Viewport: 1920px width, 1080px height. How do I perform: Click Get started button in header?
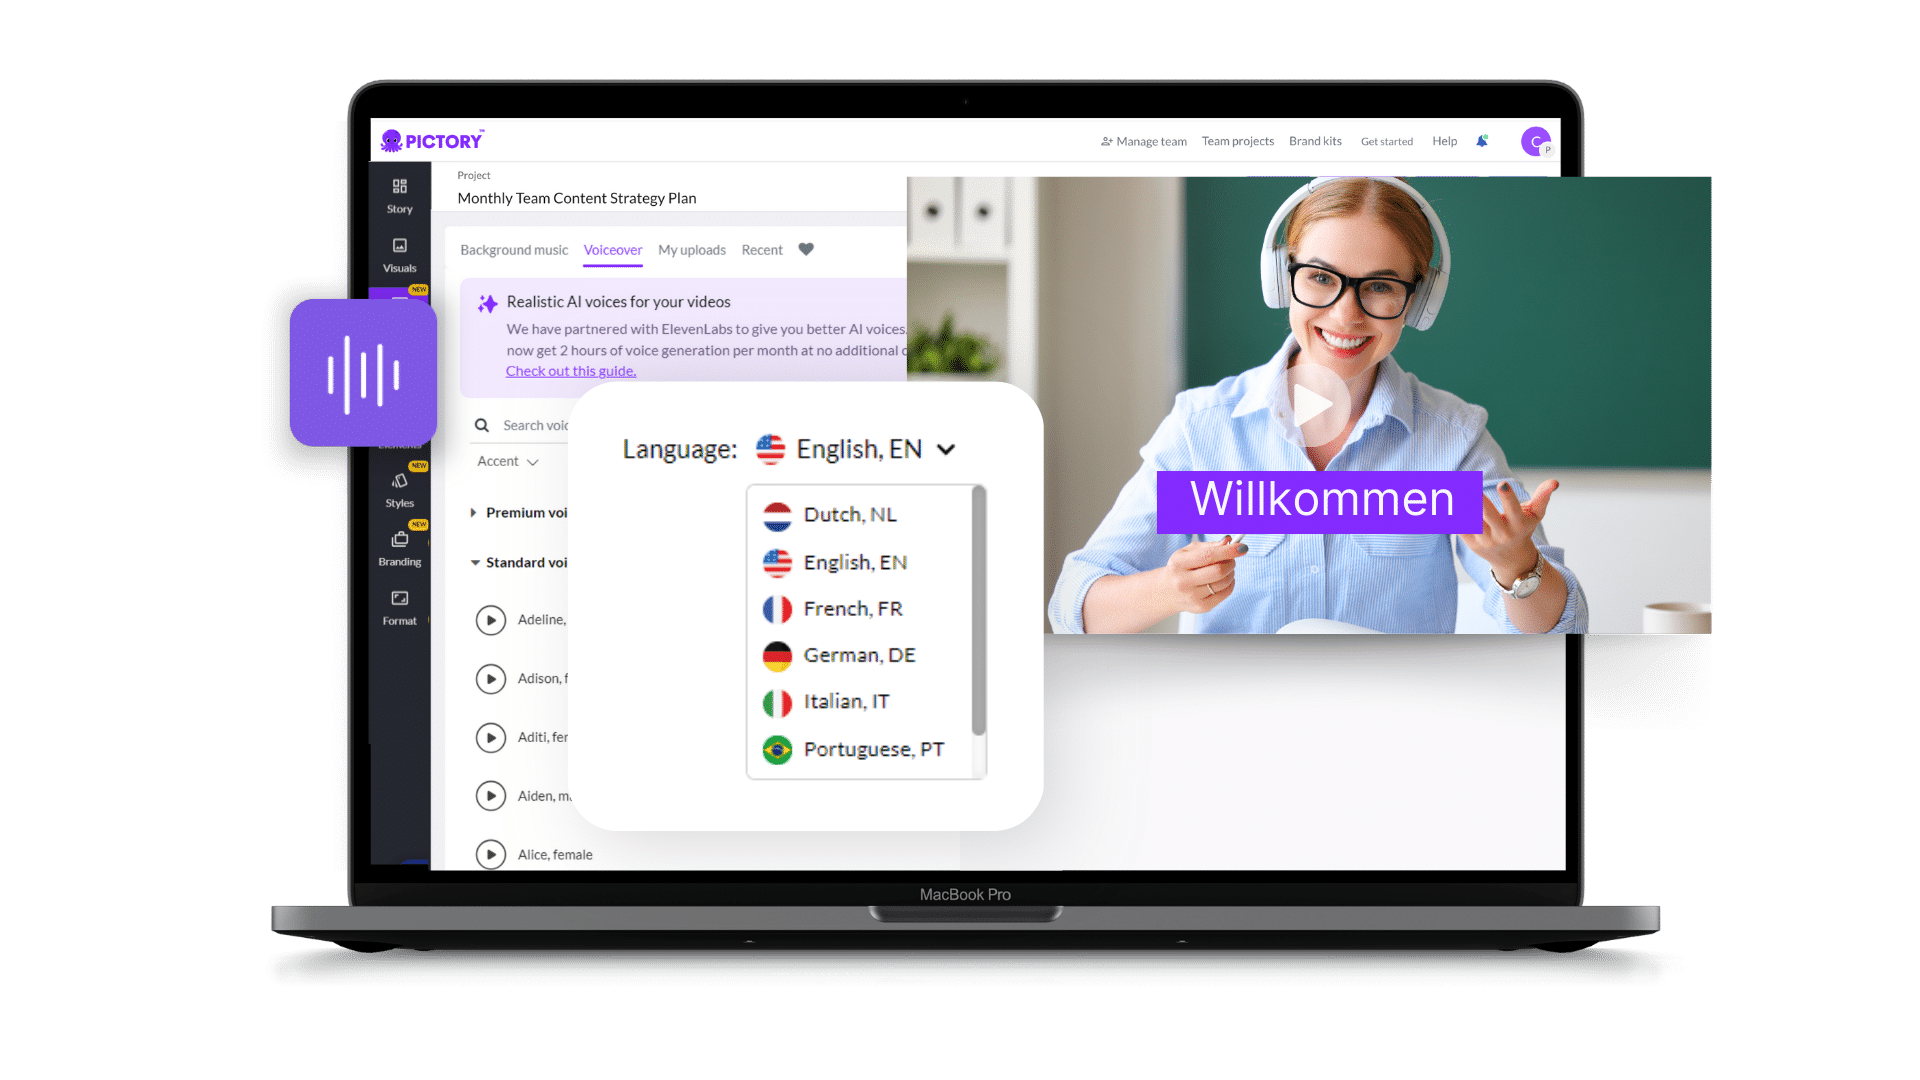click(x=1385, y=141)
